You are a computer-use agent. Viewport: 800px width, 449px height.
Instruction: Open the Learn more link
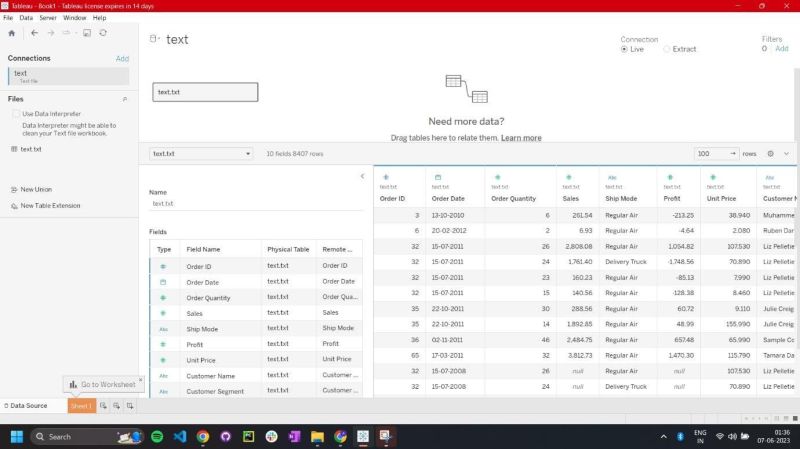(x=521, y=138)
